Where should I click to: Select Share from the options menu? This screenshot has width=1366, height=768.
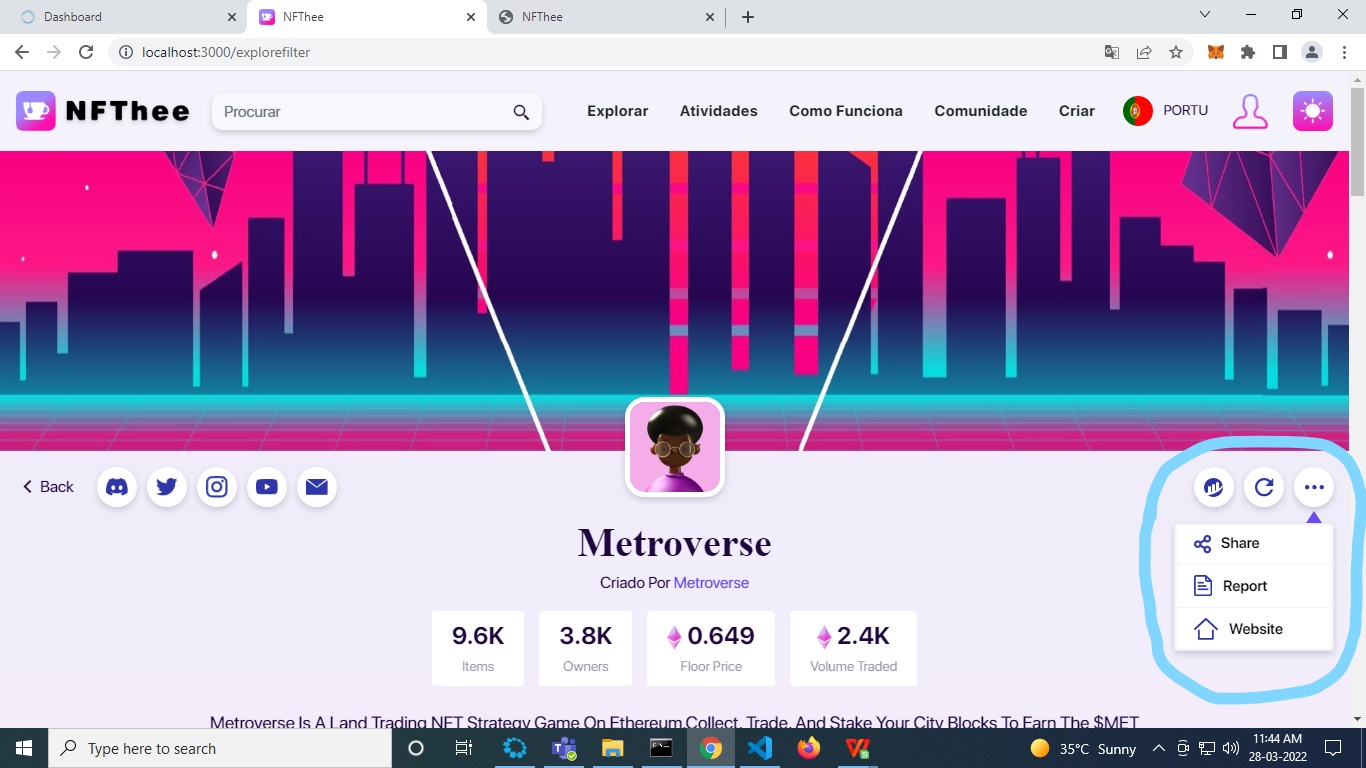click(1240, 543)
